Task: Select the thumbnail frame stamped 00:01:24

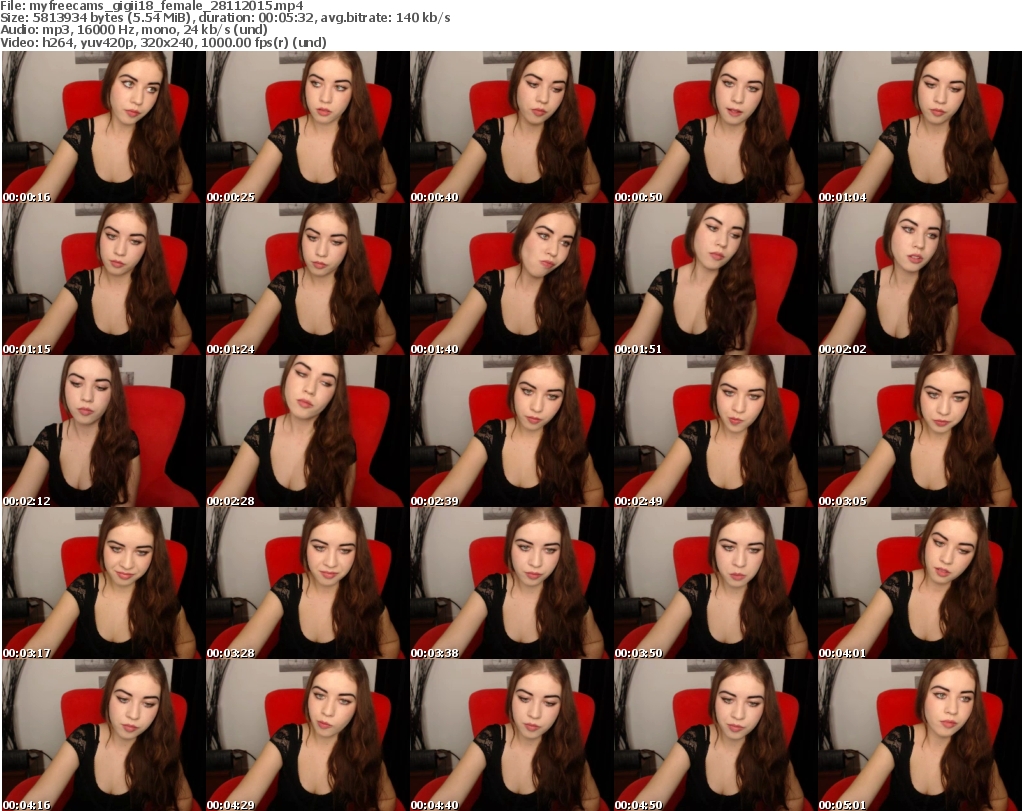Action: 308,279
